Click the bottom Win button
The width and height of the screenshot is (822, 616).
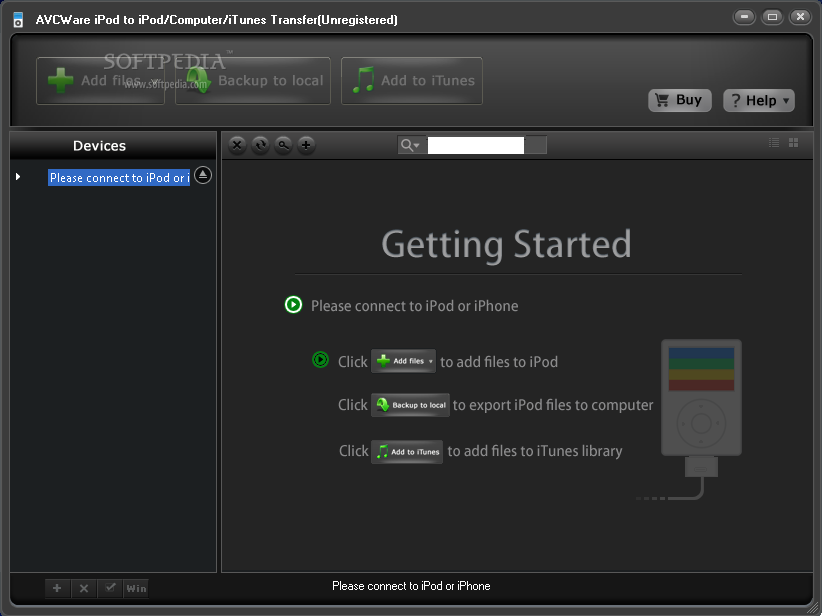coord(136,588)
